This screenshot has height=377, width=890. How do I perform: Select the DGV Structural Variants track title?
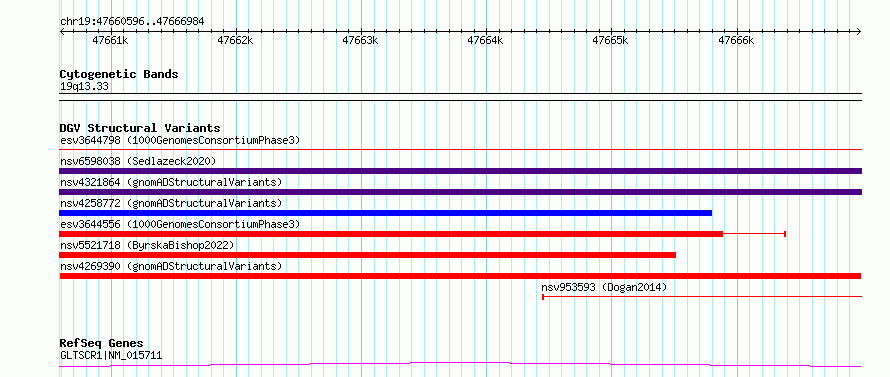point(140,128)
